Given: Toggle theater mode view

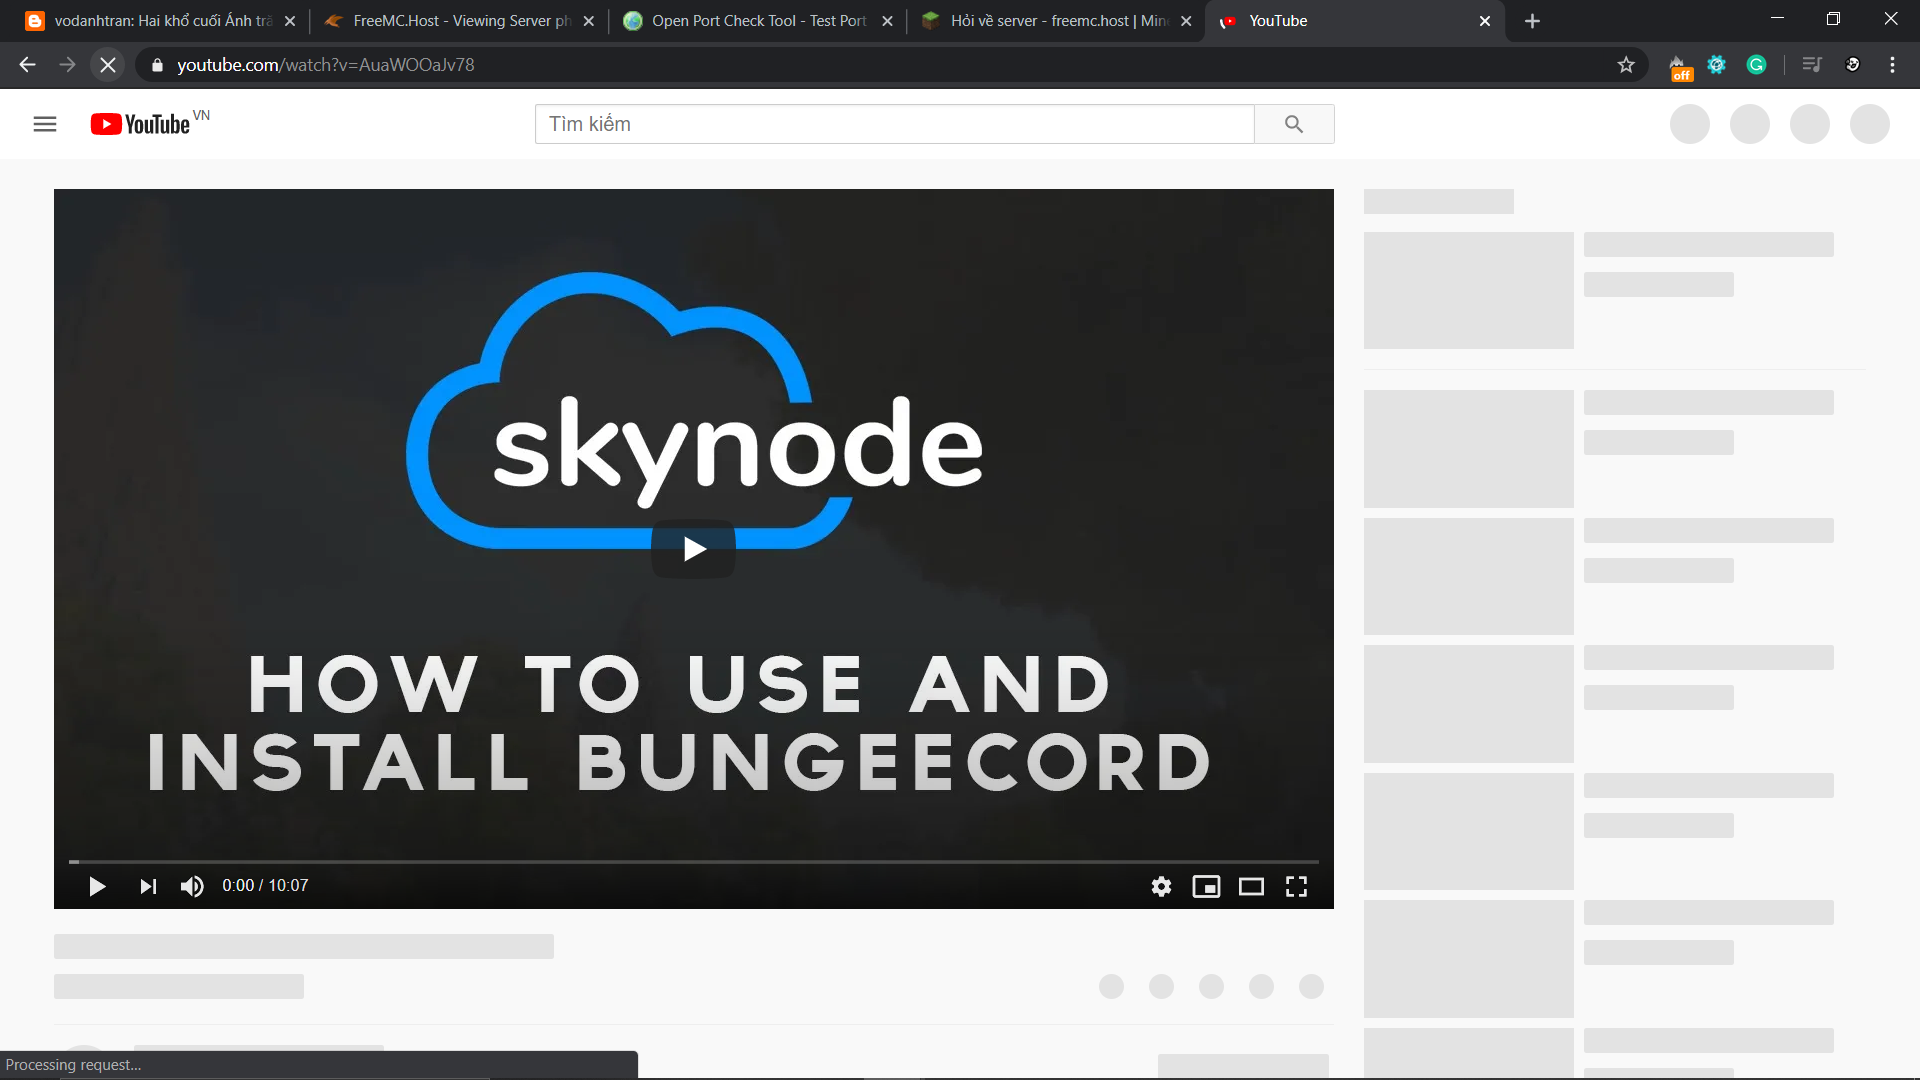Looking at the screenshot, I should point(1251,886).
